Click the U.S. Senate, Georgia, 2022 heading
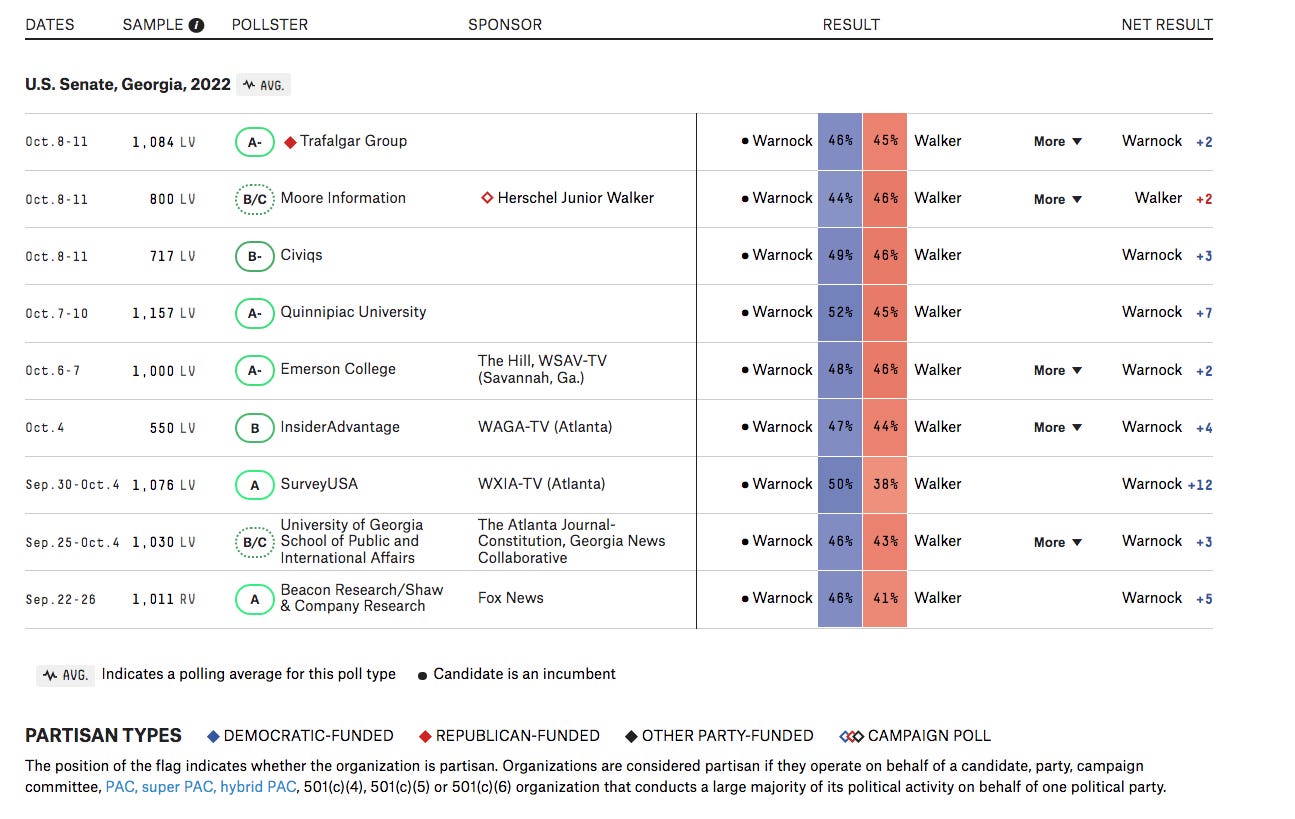Viewport: 1295px width, 819px height. pos(128,85)
